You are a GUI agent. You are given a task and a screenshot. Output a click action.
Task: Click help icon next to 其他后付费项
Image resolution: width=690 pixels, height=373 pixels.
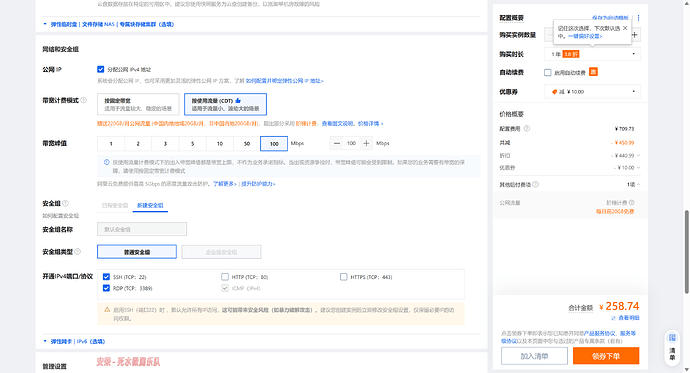pos(536,185)
